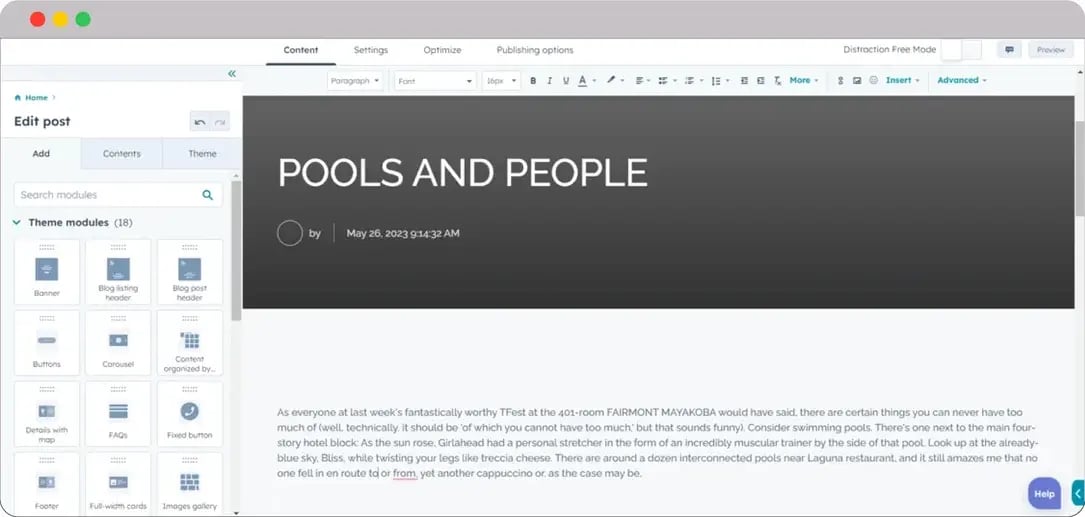The height and width of the screenshot is (517, 1085).
Task: Click the Preview button
Action: (1051, 50)
